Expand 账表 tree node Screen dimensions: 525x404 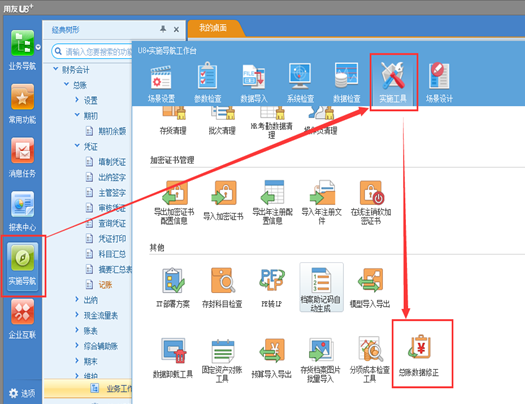pos(77,330)
